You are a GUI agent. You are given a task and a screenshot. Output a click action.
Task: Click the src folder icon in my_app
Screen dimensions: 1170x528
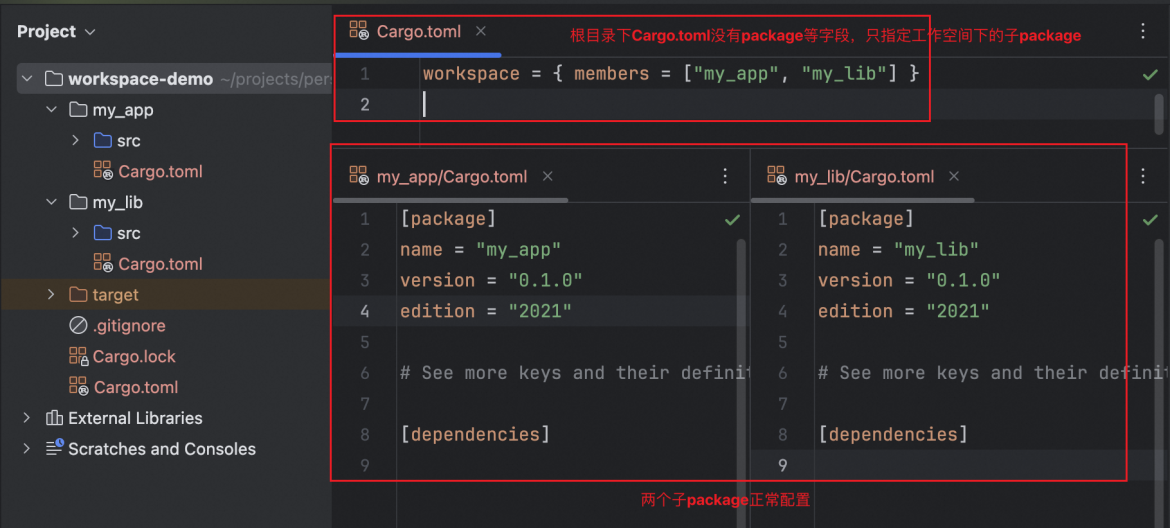coord(102,140)
